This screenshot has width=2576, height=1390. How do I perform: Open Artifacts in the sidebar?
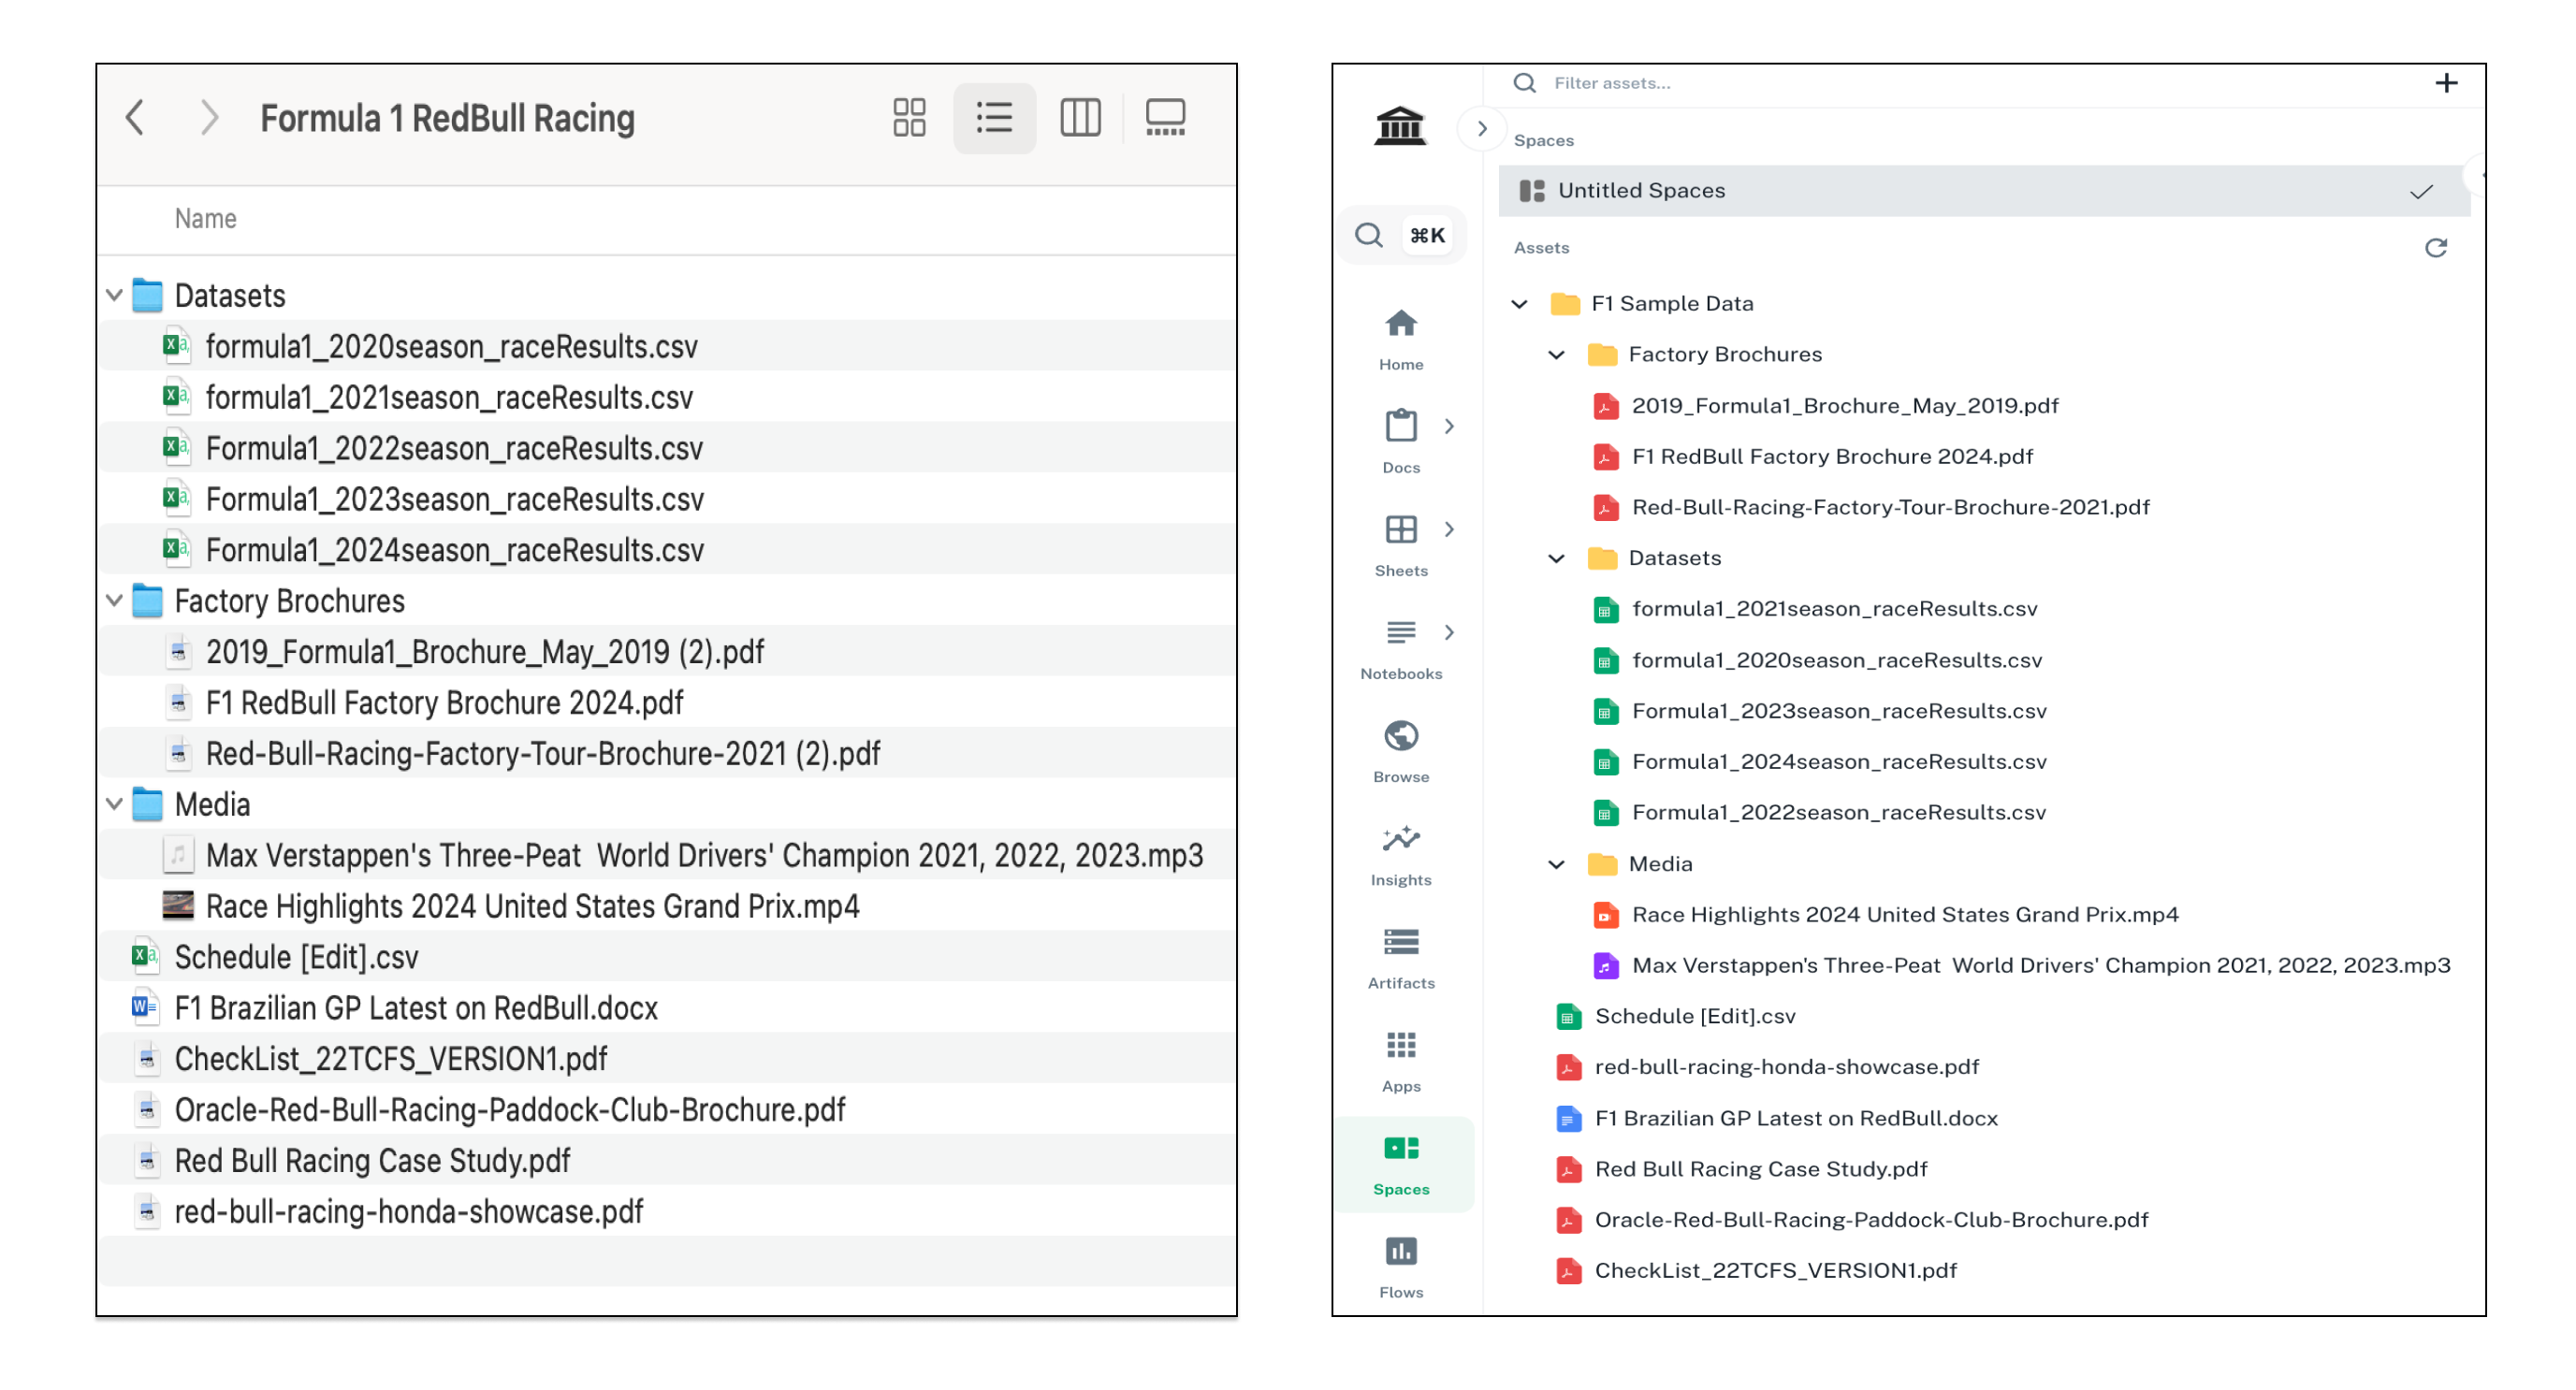pos(1401,958)
